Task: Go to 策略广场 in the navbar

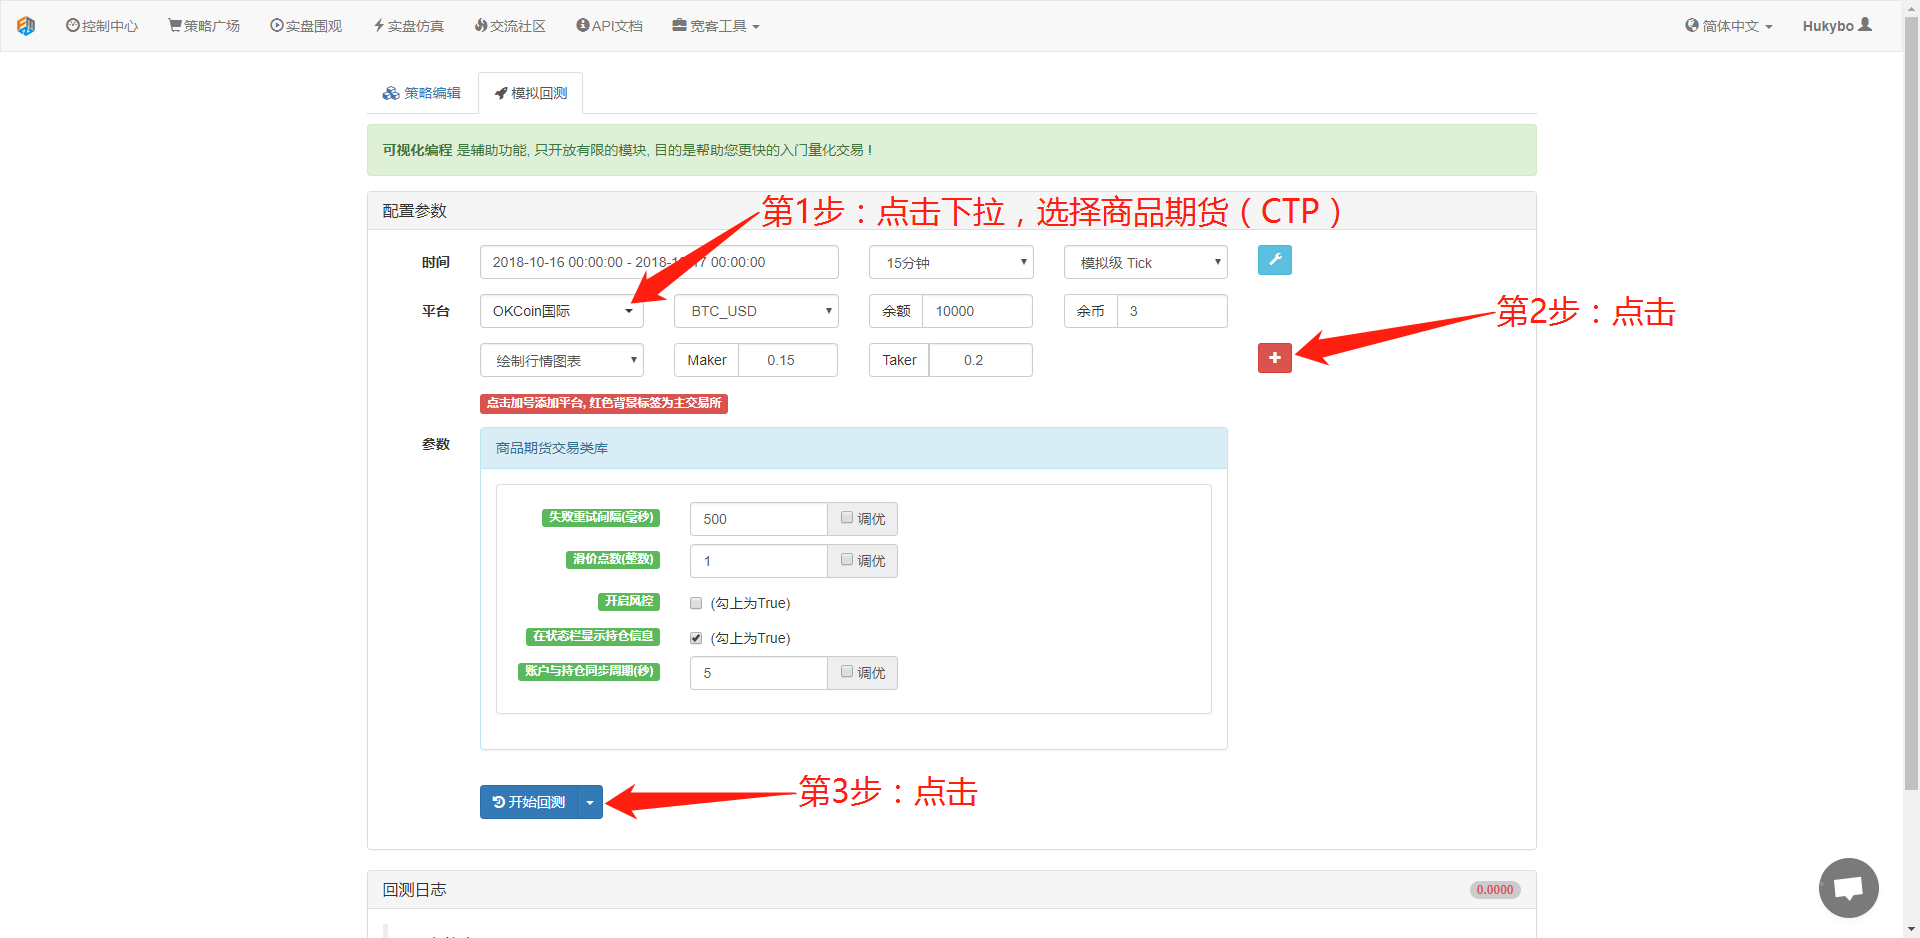Action: coord(204,26)
